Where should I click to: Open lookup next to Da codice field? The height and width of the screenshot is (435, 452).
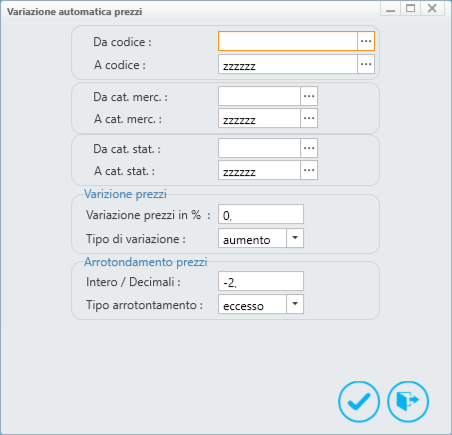coord(366,41)
